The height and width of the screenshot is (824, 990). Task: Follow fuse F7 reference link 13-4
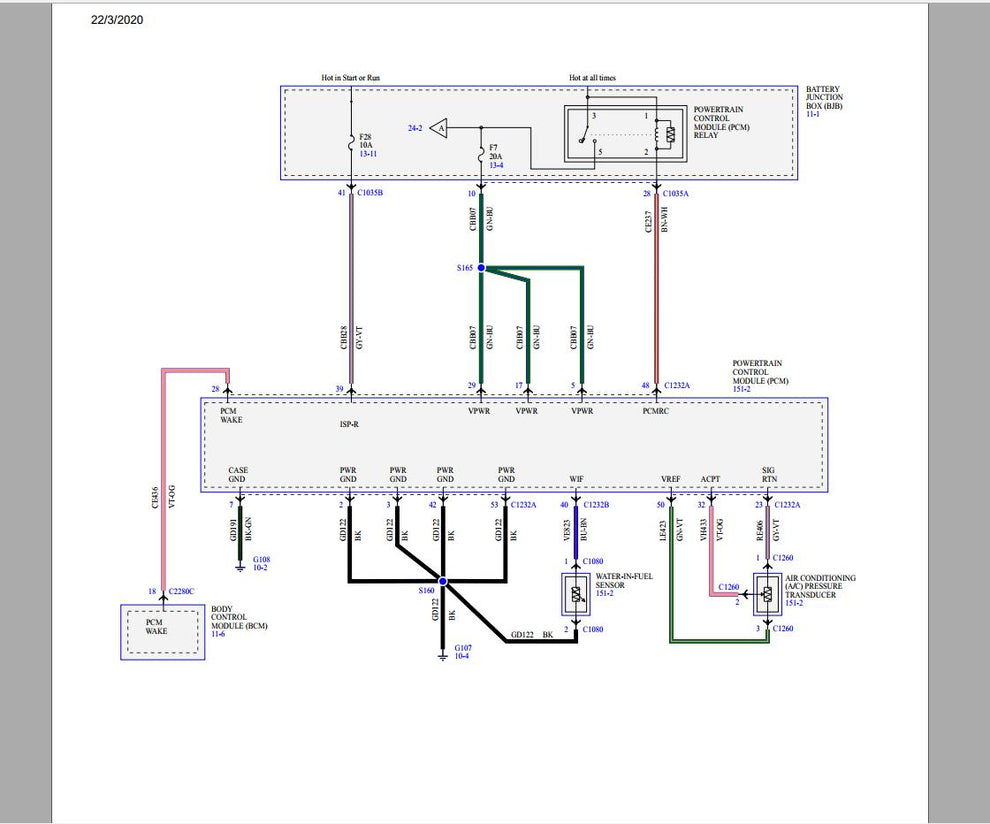pos(496,166)
